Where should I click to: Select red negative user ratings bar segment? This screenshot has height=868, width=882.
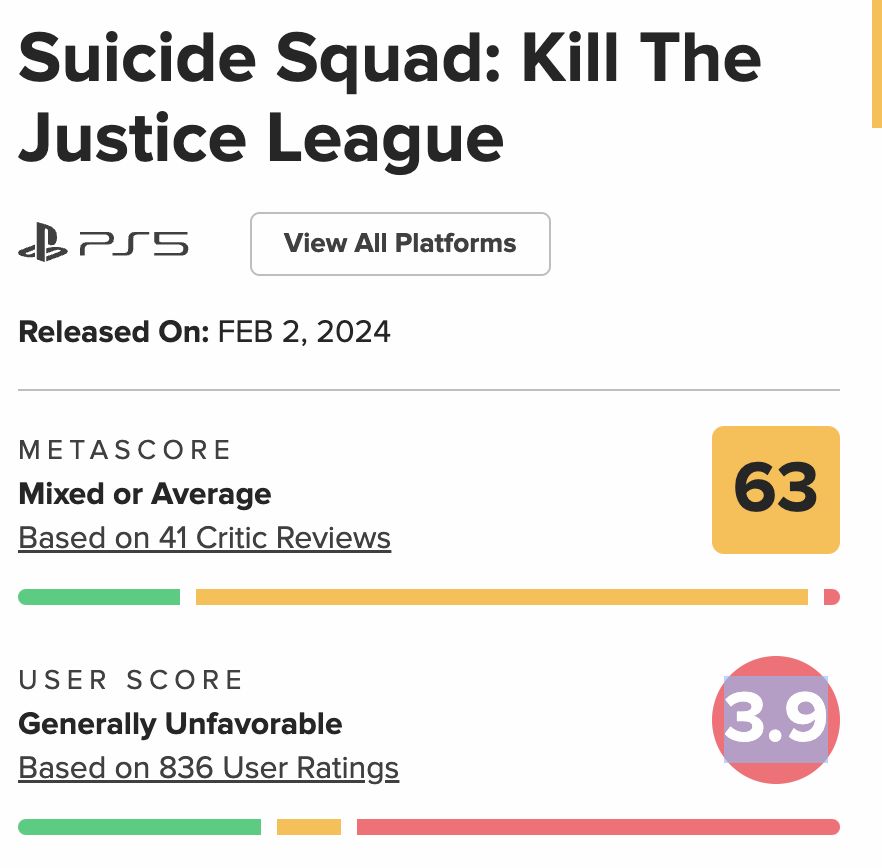click(x=598, y=827)
